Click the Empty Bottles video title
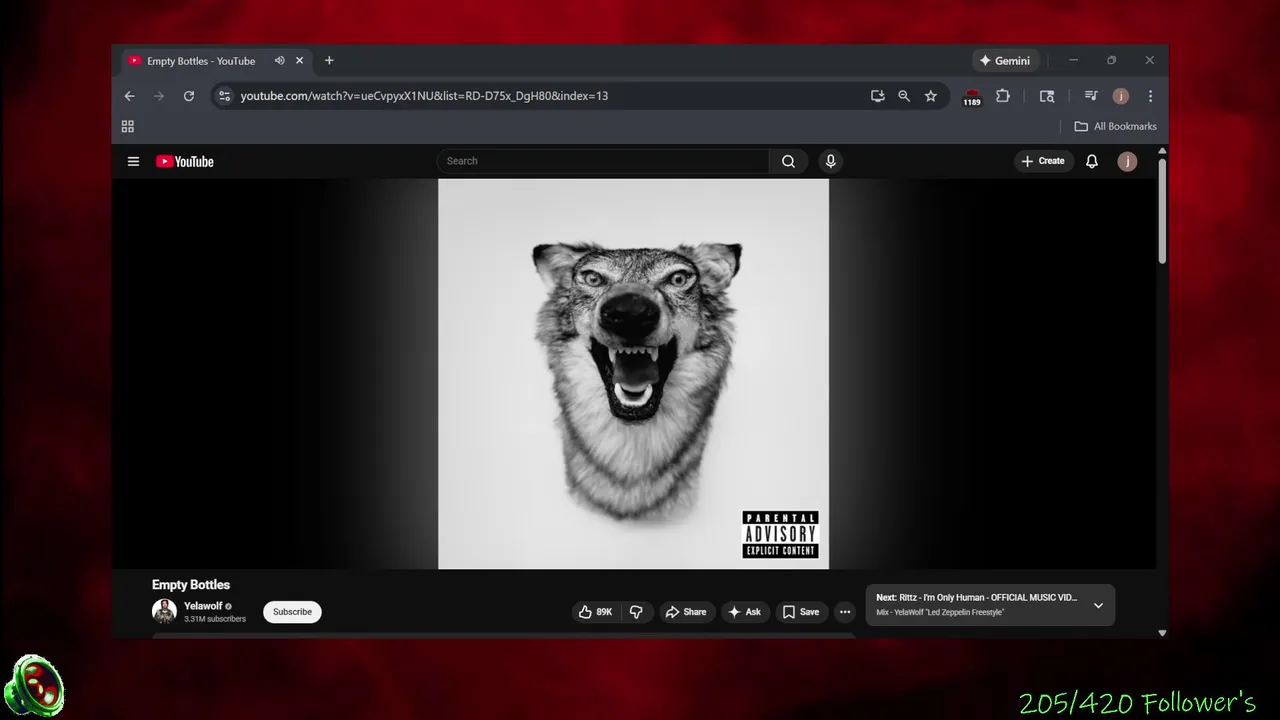This screenshot has width=1280, height=720. (x=191, y=585)
